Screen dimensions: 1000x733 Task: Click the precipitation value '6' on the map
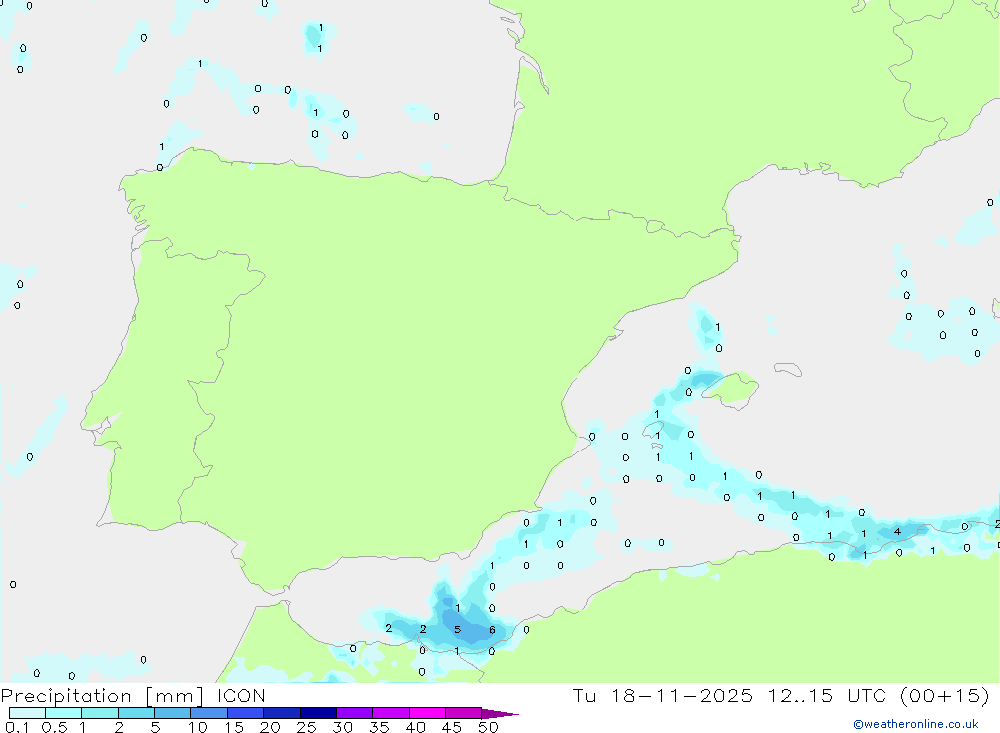point(492,630)
